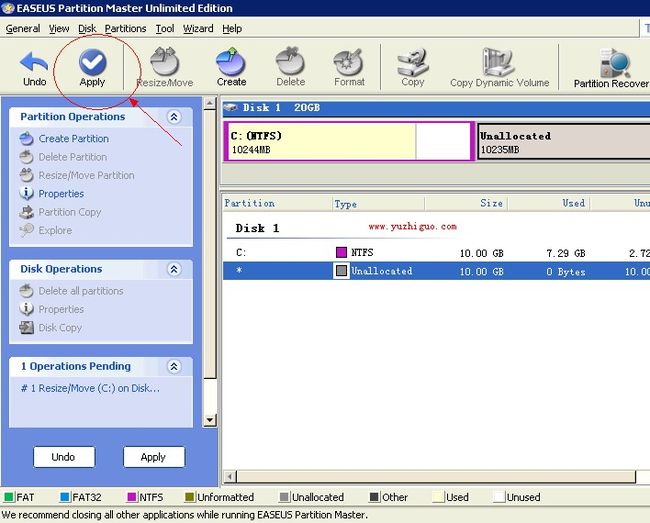The image size is (650, 523).
Task: Open the Help menu
Action: pyautogui.click(x=232, y=29)
